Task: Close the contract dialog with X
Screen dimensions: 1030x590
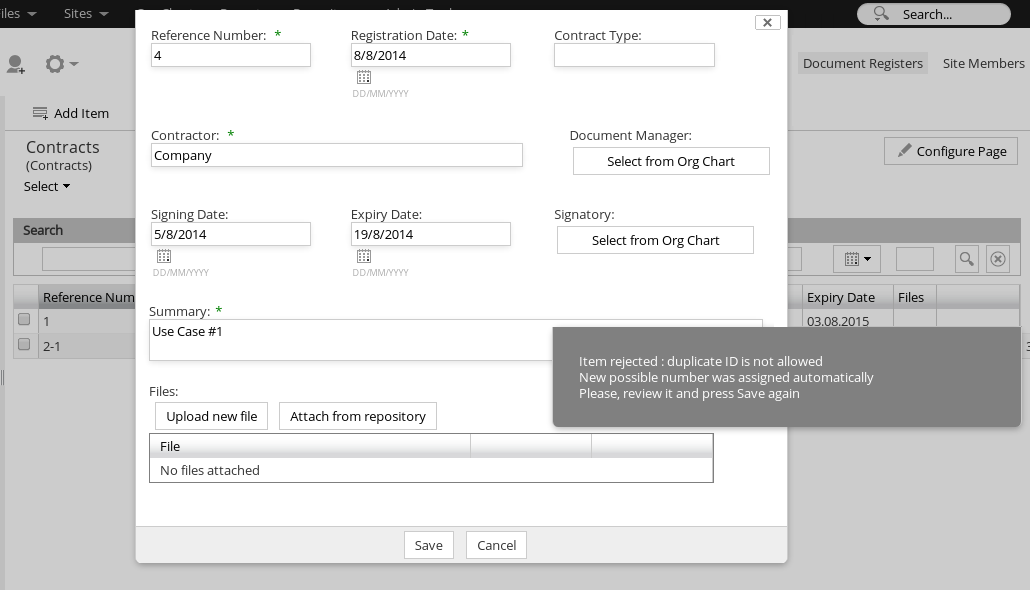Action: point(767,22)
